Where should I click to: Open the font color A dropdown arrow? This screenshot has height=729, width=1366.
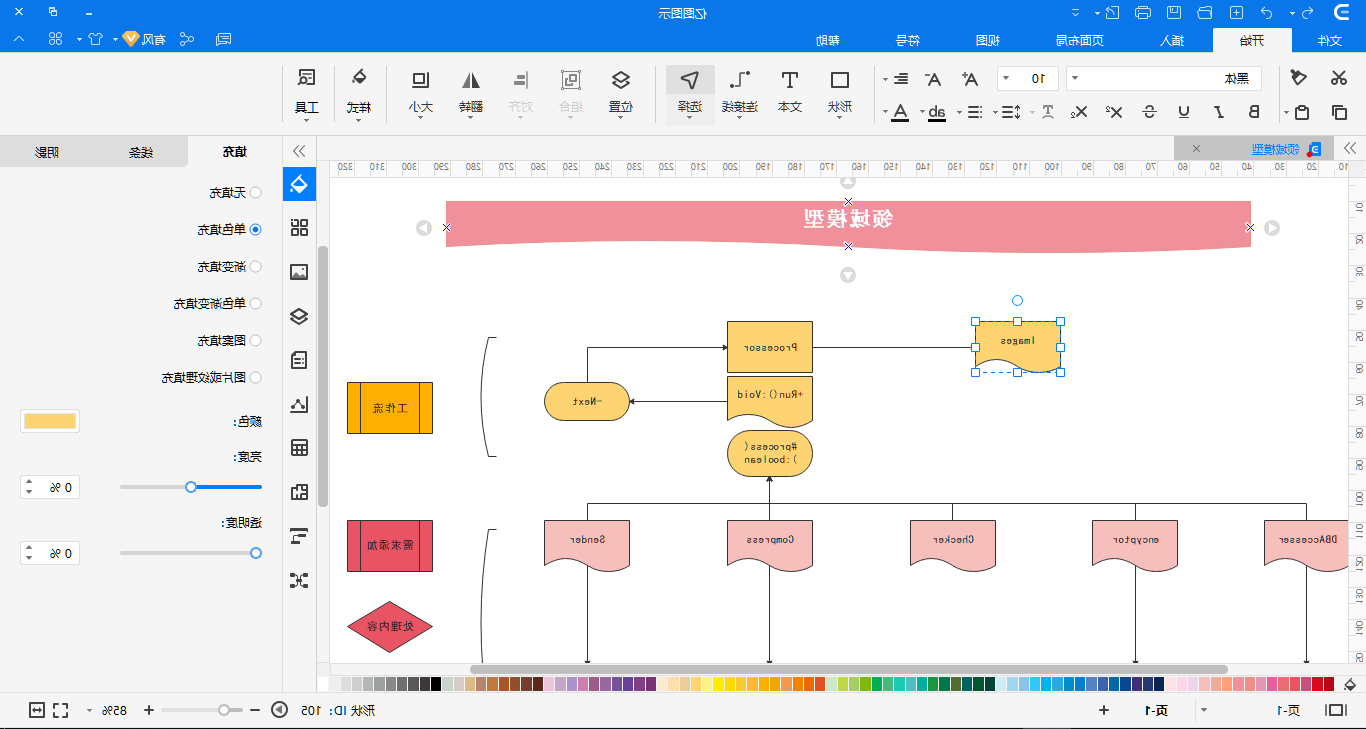point(885,112)
